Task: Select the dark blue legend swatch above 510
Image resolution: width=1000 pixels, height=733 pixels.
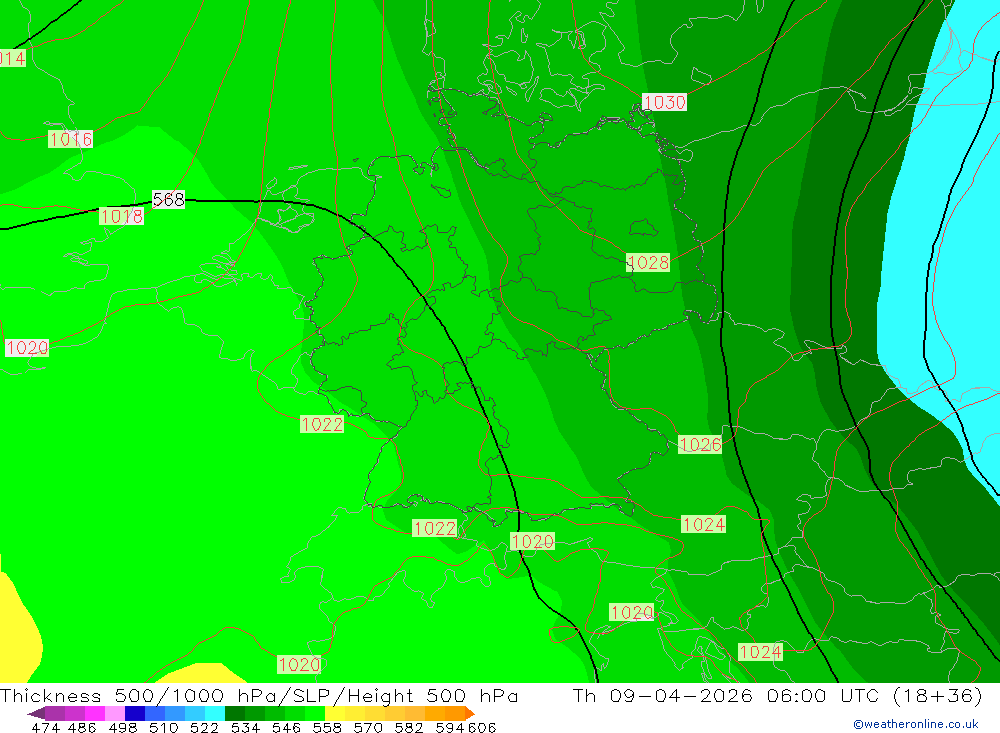Action: (x=134, y=713)
